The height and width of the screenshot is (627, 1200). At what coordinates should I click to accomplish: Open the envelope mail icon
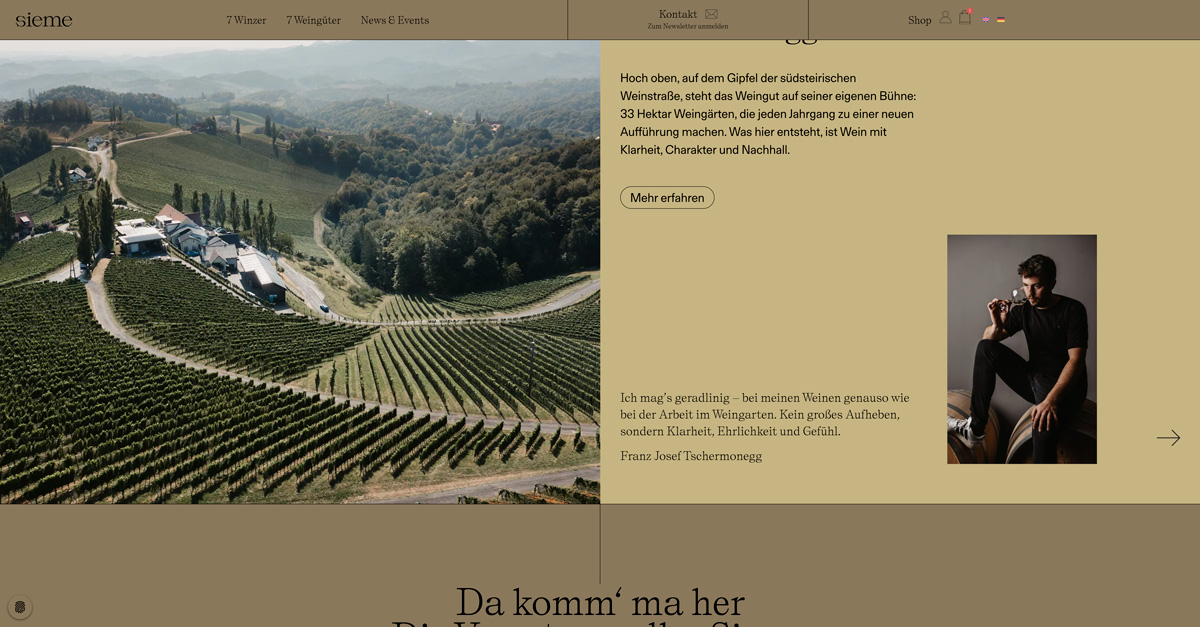tap(711, 14)
